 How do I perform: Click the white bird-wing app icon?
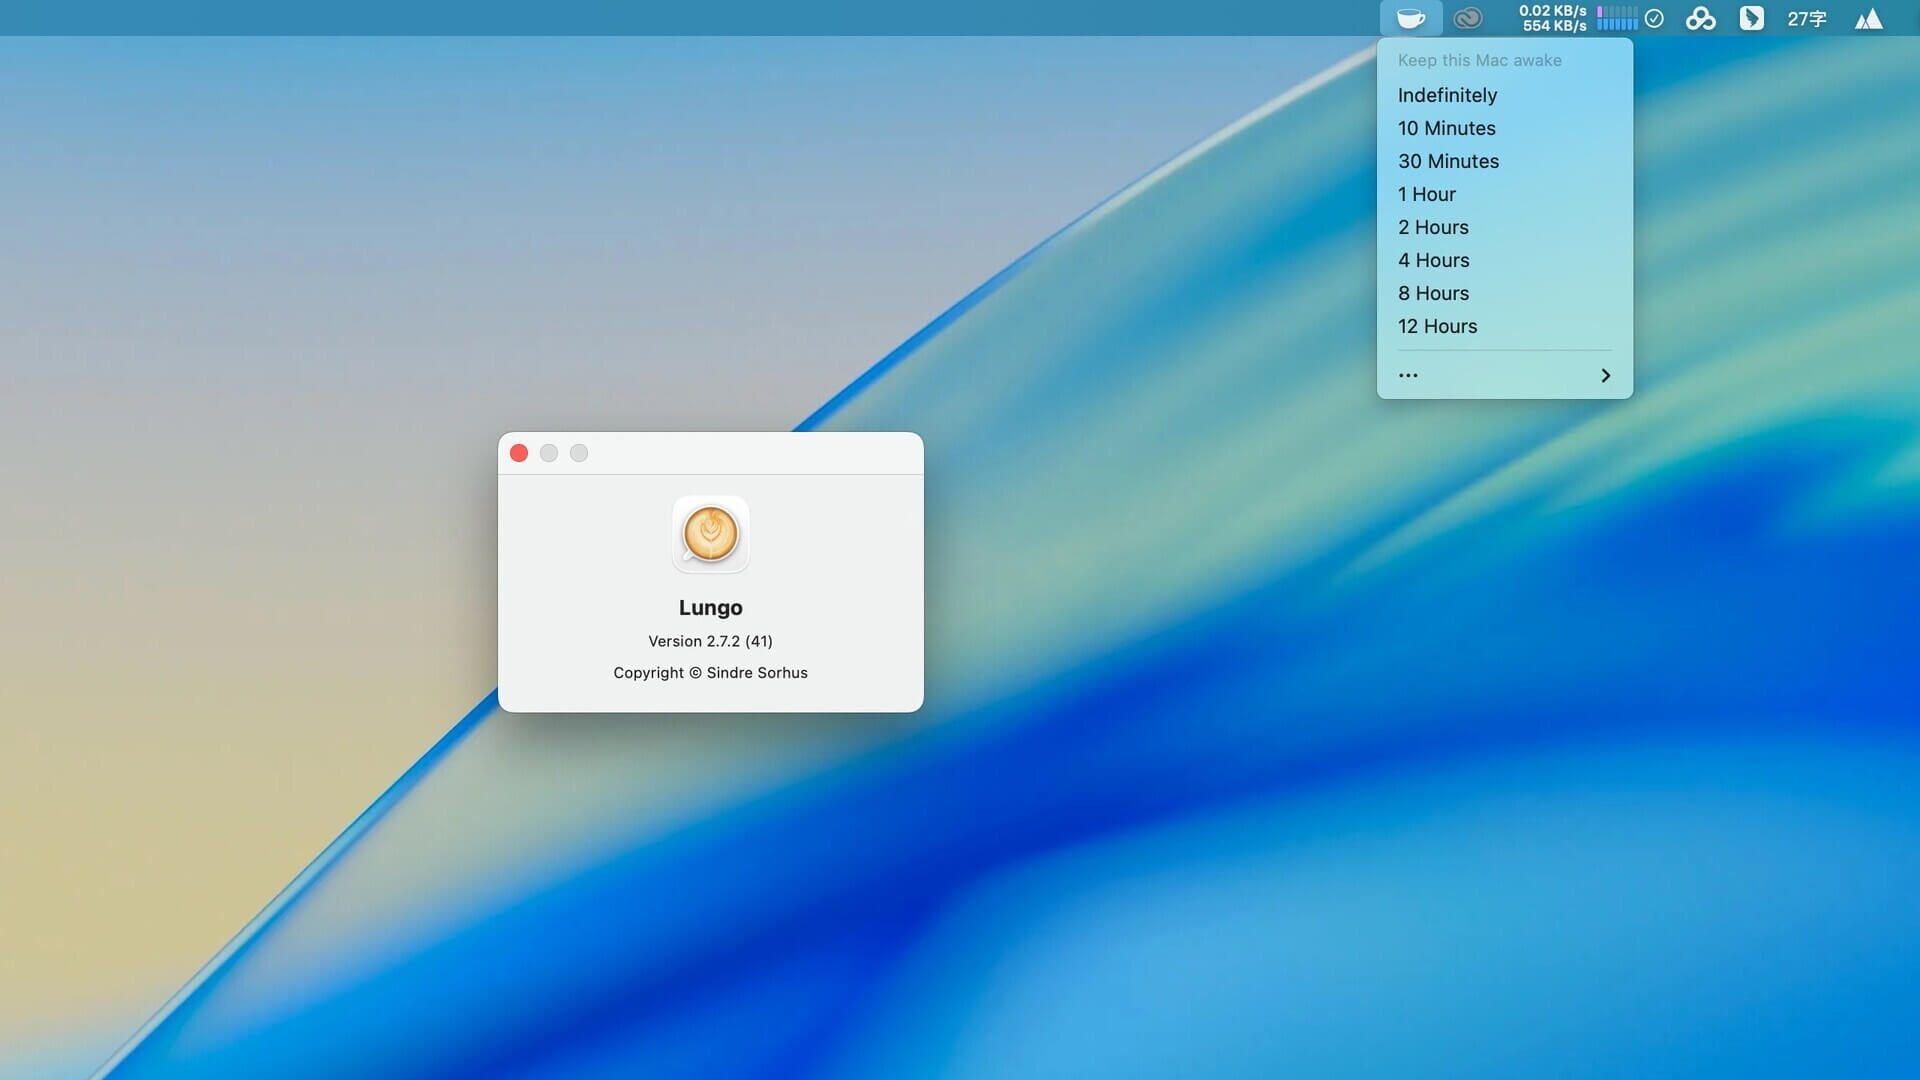click(x=1751, y=18)
